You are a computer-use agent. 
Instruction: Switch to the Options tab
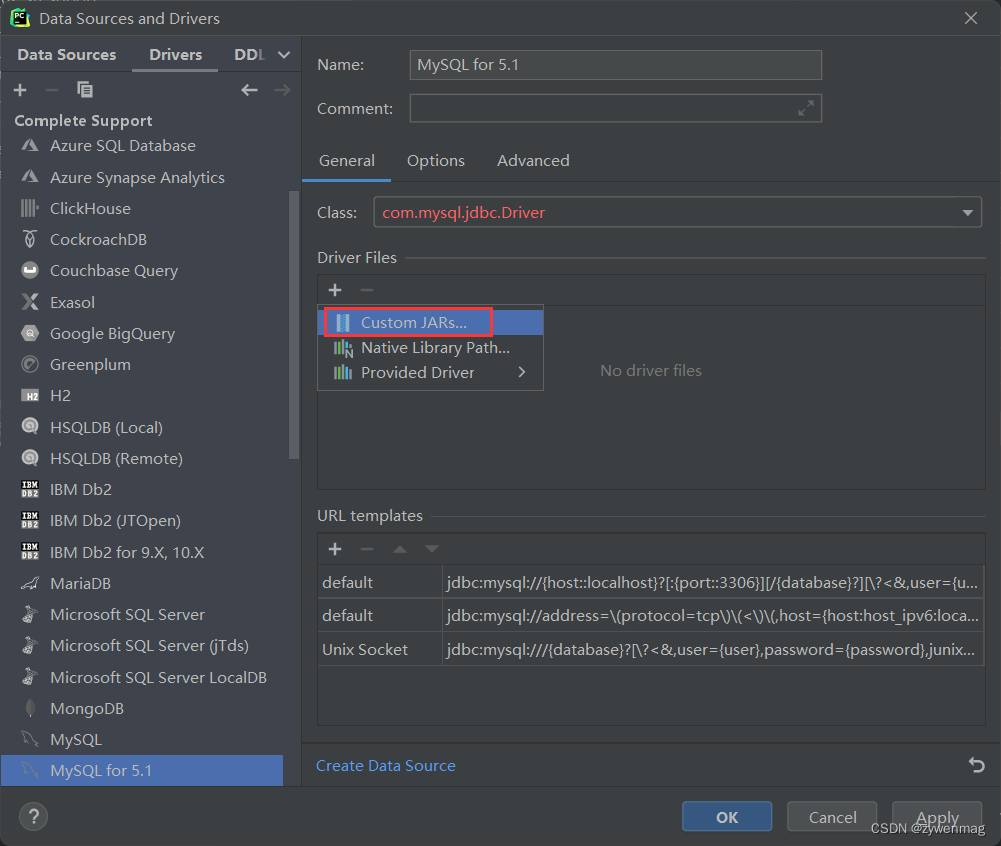click(436, 160)
